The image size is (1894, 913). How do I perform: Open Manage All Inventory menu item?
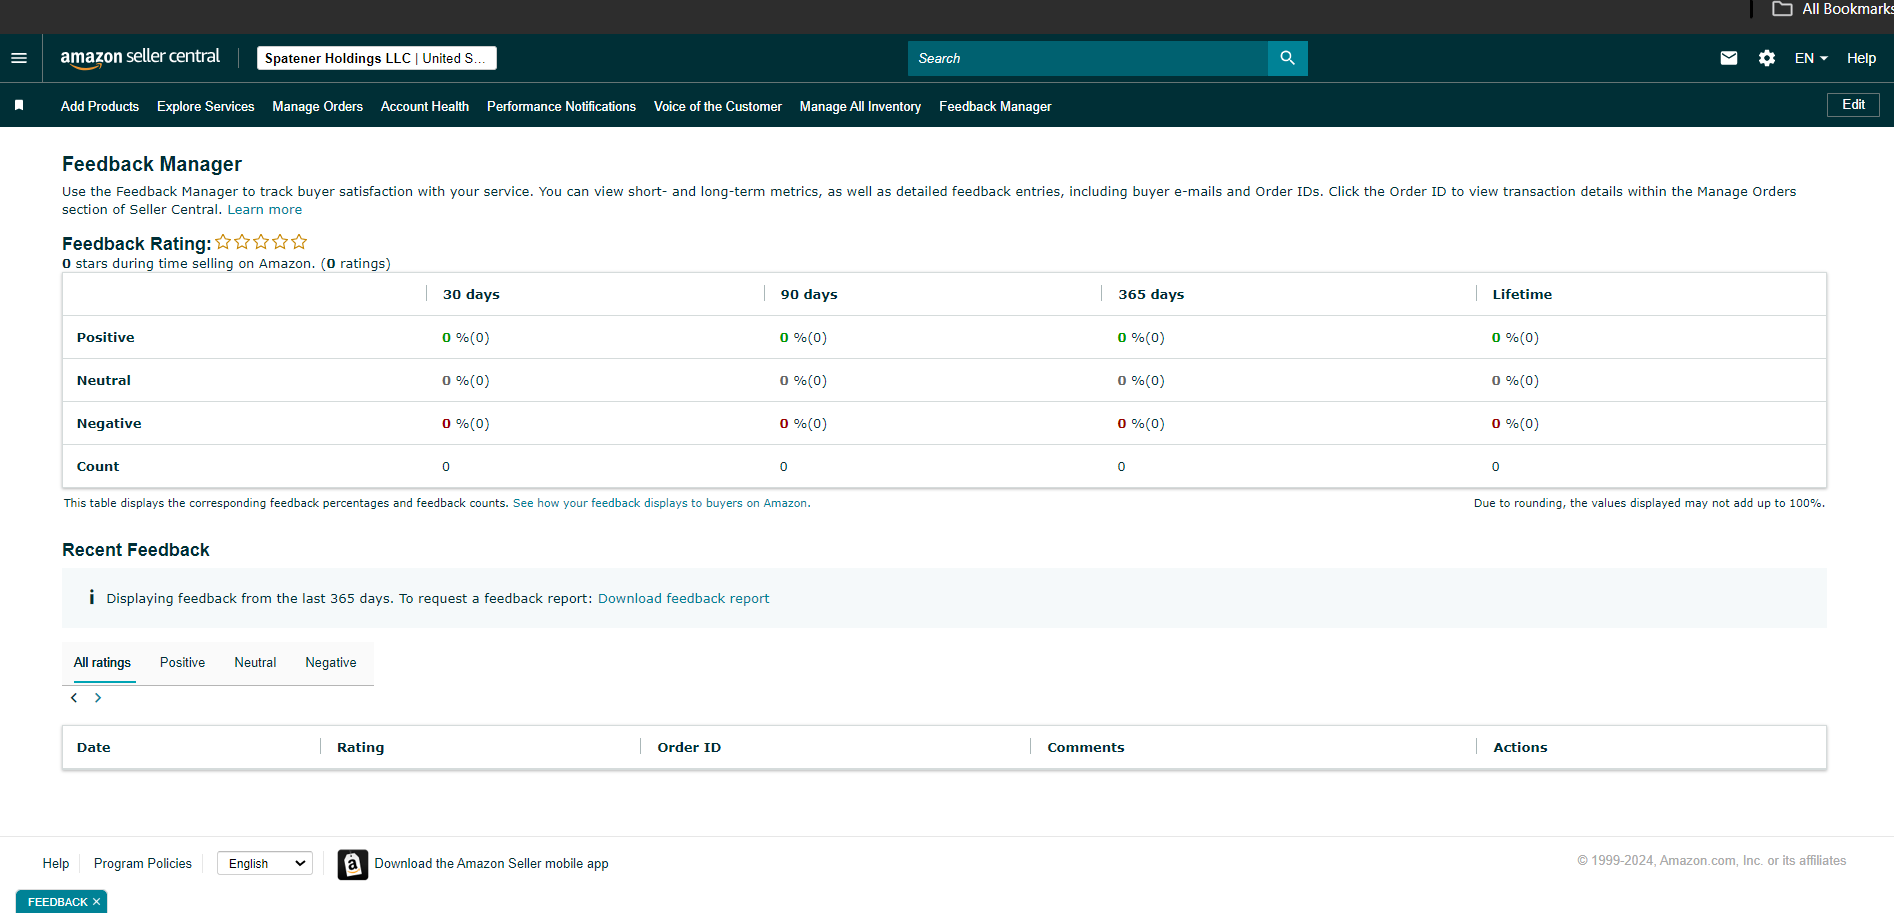click(860, 106)
